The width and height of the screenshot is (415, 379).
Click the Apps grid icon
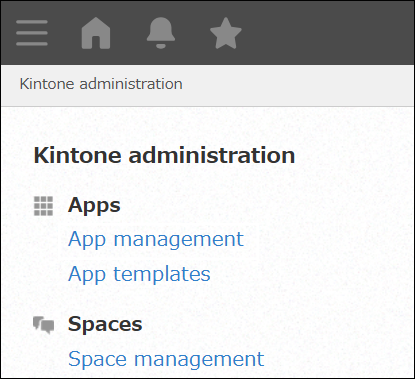[44, 206]
